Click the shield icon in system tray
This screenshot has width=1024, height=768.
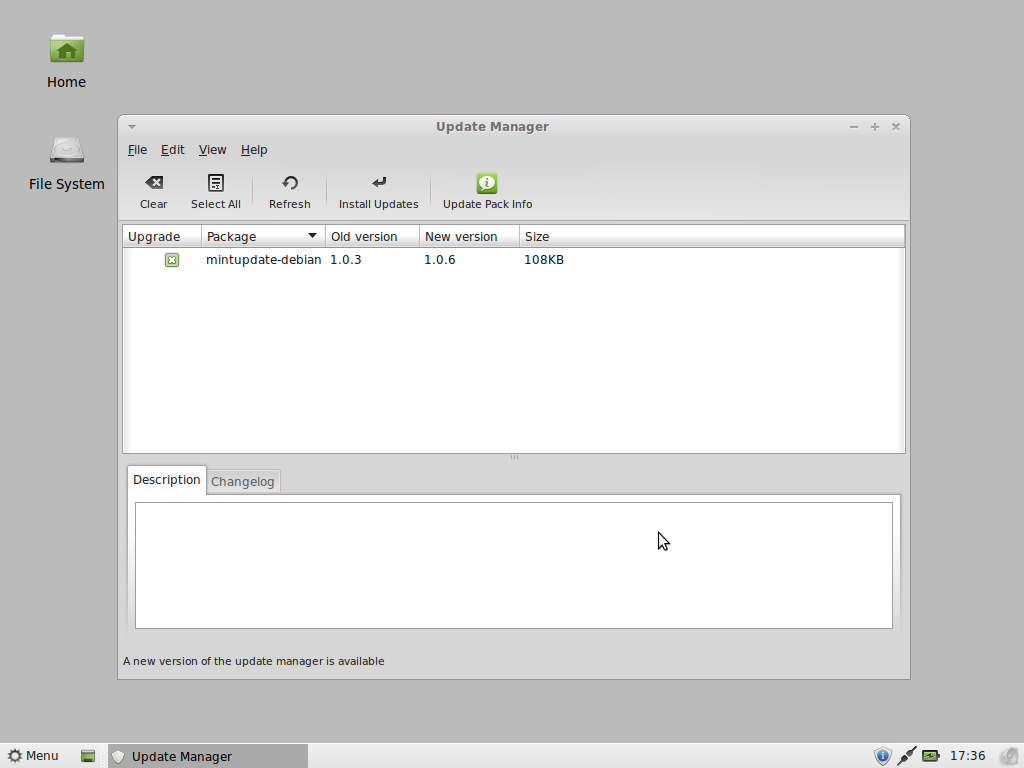pos(882,756)
